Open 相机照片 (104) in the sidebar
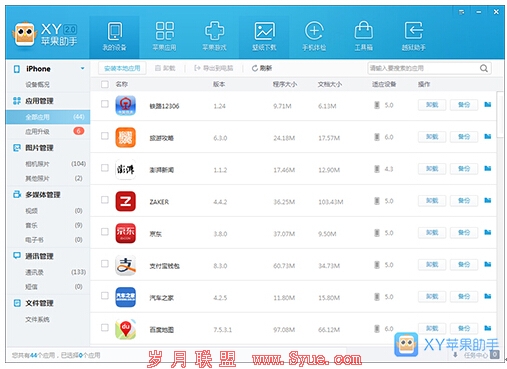The image size is (507, 369). 48,164
